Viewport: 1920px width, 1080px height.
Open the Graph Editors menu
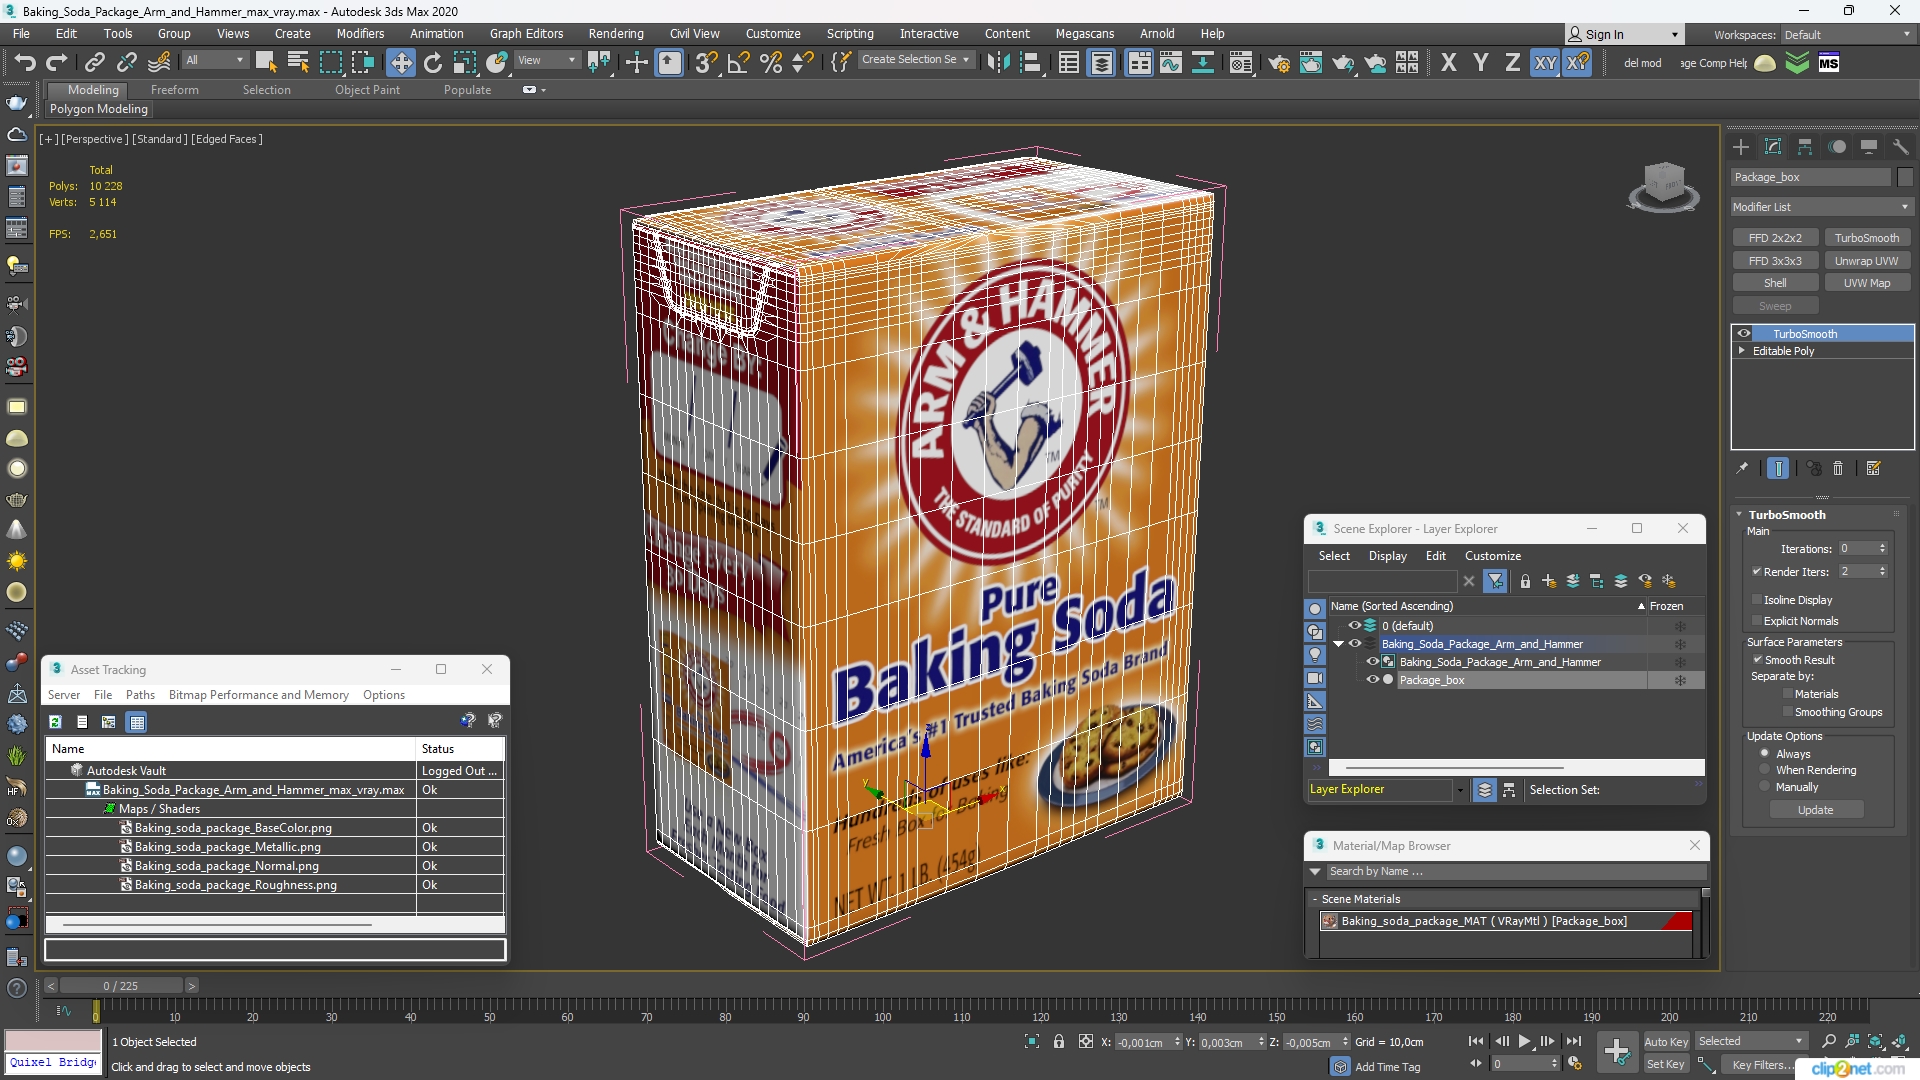click(526, 33)
